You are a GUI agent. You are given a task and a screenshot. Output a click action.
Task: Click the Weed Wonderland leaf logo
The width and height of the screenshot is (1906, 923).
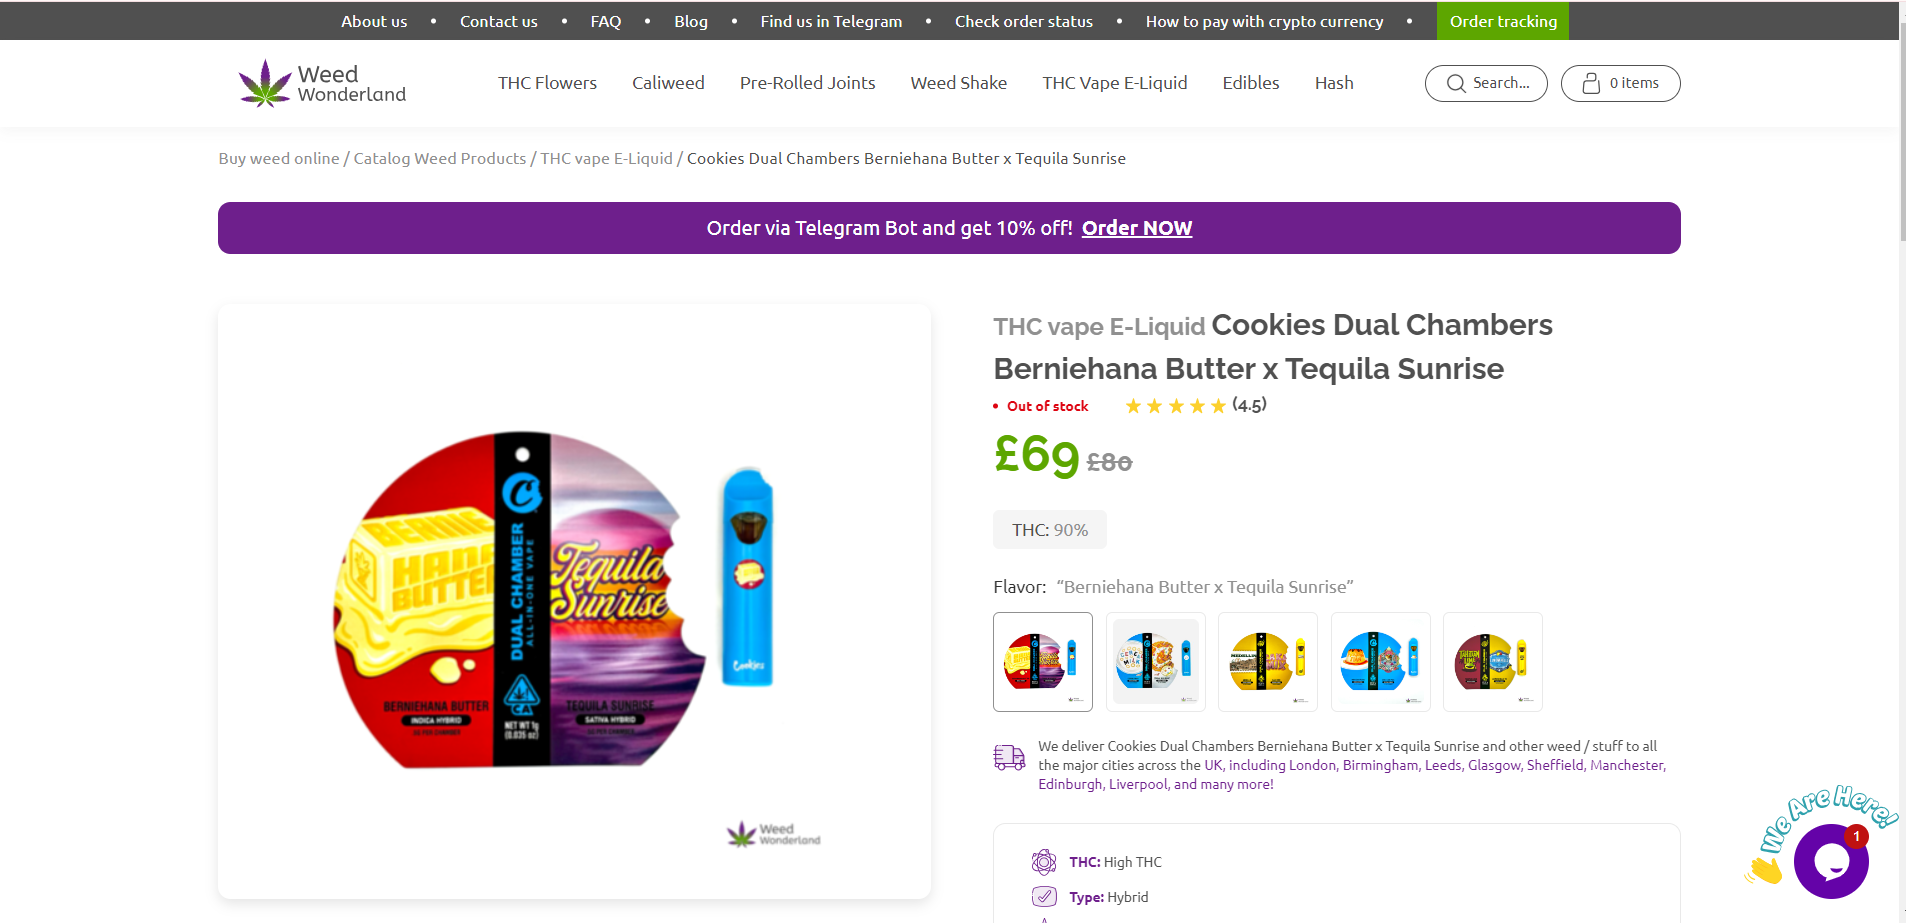[x=265, y=83]
